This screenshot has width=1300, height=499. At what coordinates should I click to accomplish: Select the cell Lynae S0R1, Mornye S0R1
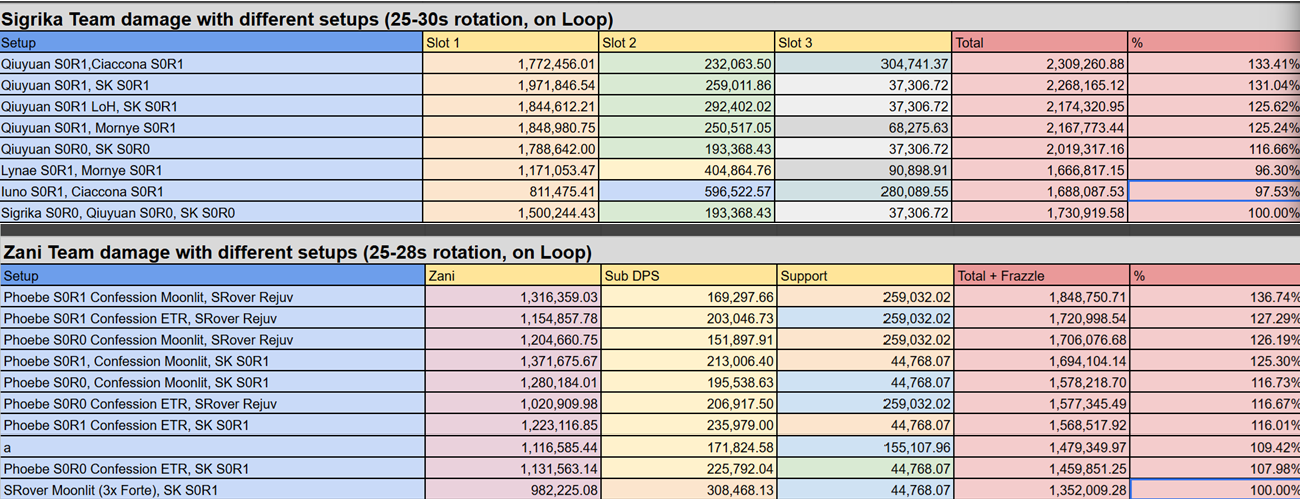pos(211,170)
